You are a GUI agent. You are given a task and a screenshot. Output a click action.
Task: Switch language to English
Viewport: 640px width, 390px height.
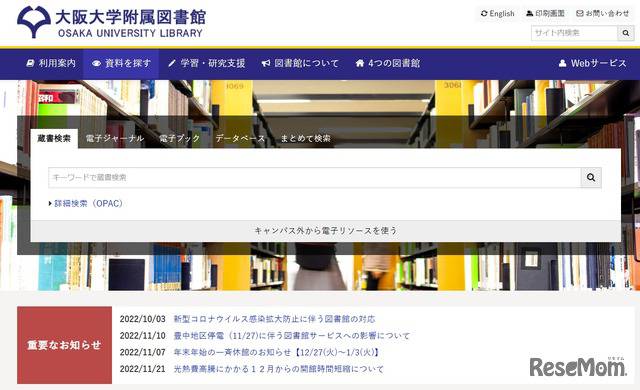(498, 13)
